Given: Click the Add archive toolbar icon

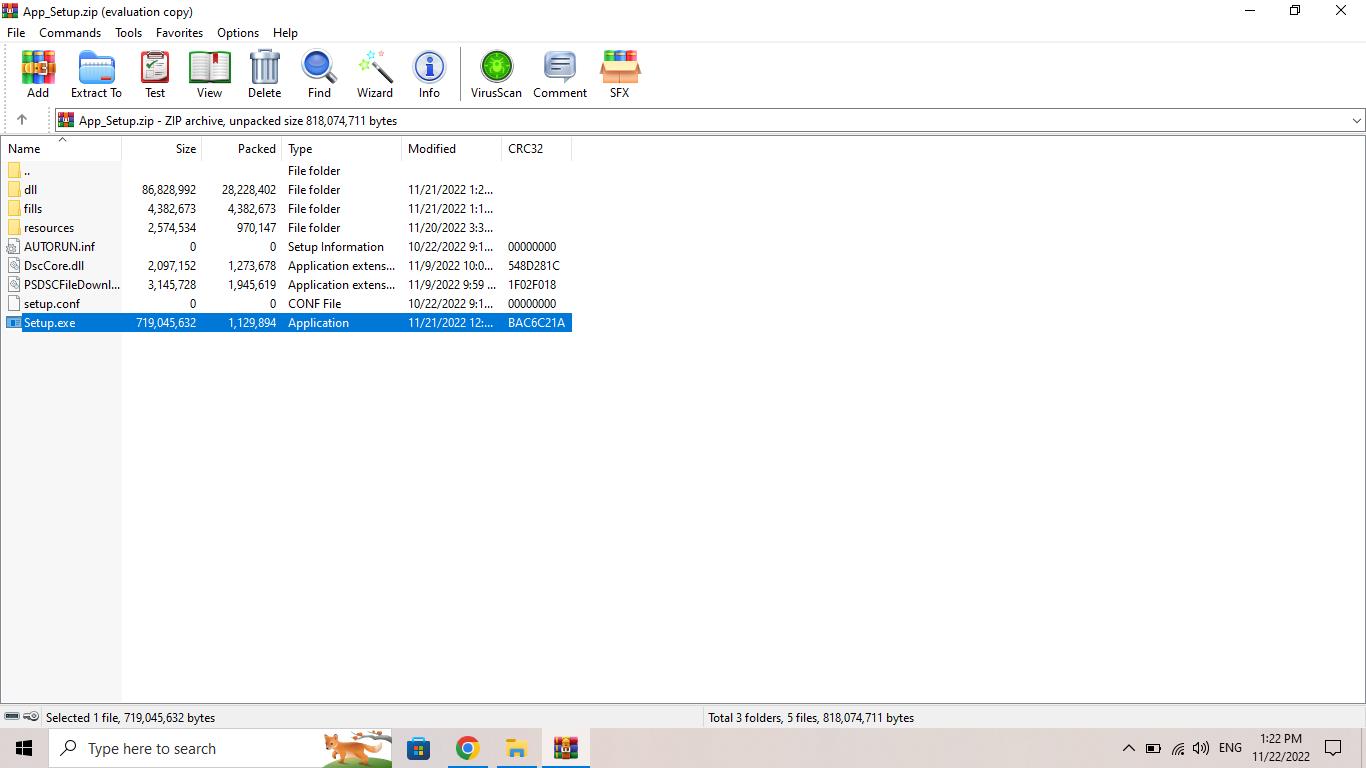Looking at the screenshot, I should point(38,74).
